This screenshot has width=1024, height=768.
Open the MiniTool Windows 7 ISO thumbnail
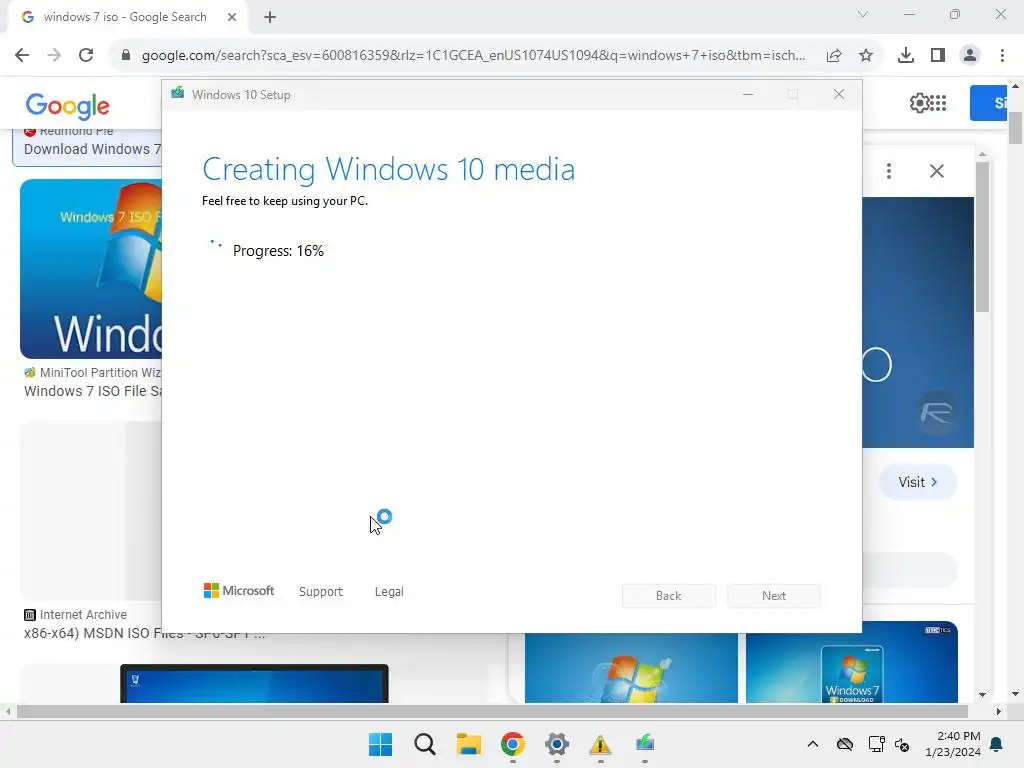91,269
